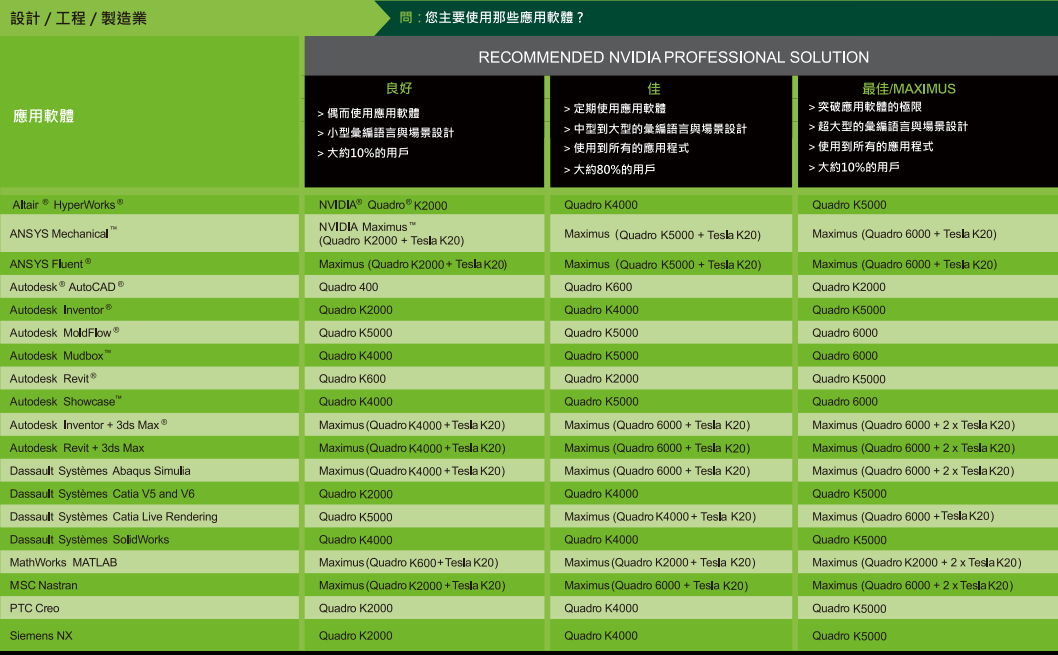Image resolution: width=1058 pixels, height=655 pixels.
Task: Click the Autodesk Mudbox row label
Action: (60, 355)
